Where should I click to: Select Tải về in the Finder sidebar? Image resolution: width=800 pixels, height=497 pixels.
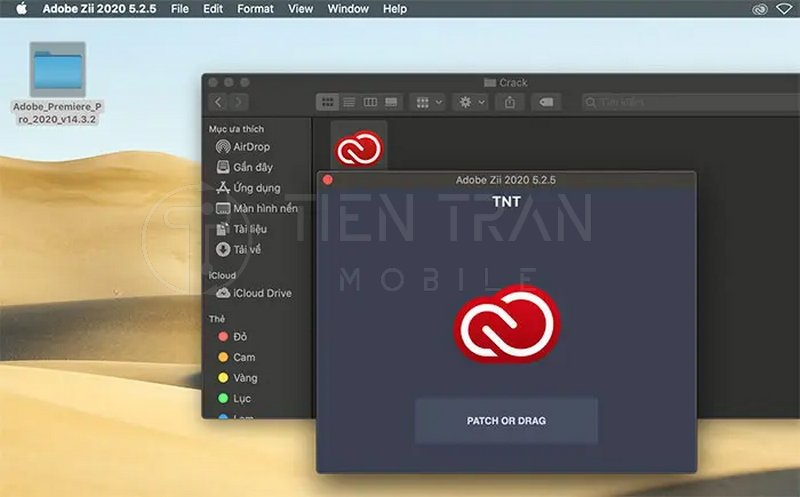(x=238, y=250)
